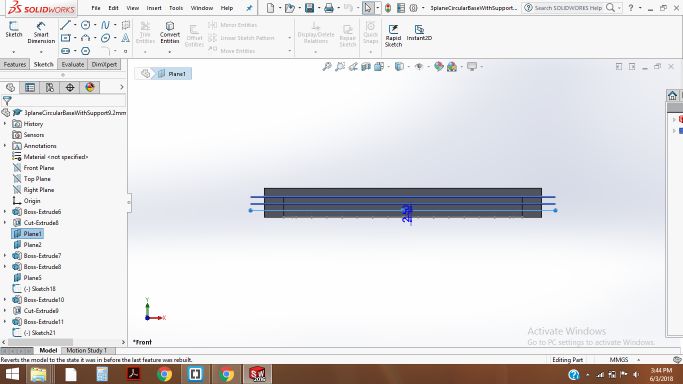Viewport: 683px width, 384px height.
Task: Click the New document icon
Action: pyautogui.click(x=270, y=8)
